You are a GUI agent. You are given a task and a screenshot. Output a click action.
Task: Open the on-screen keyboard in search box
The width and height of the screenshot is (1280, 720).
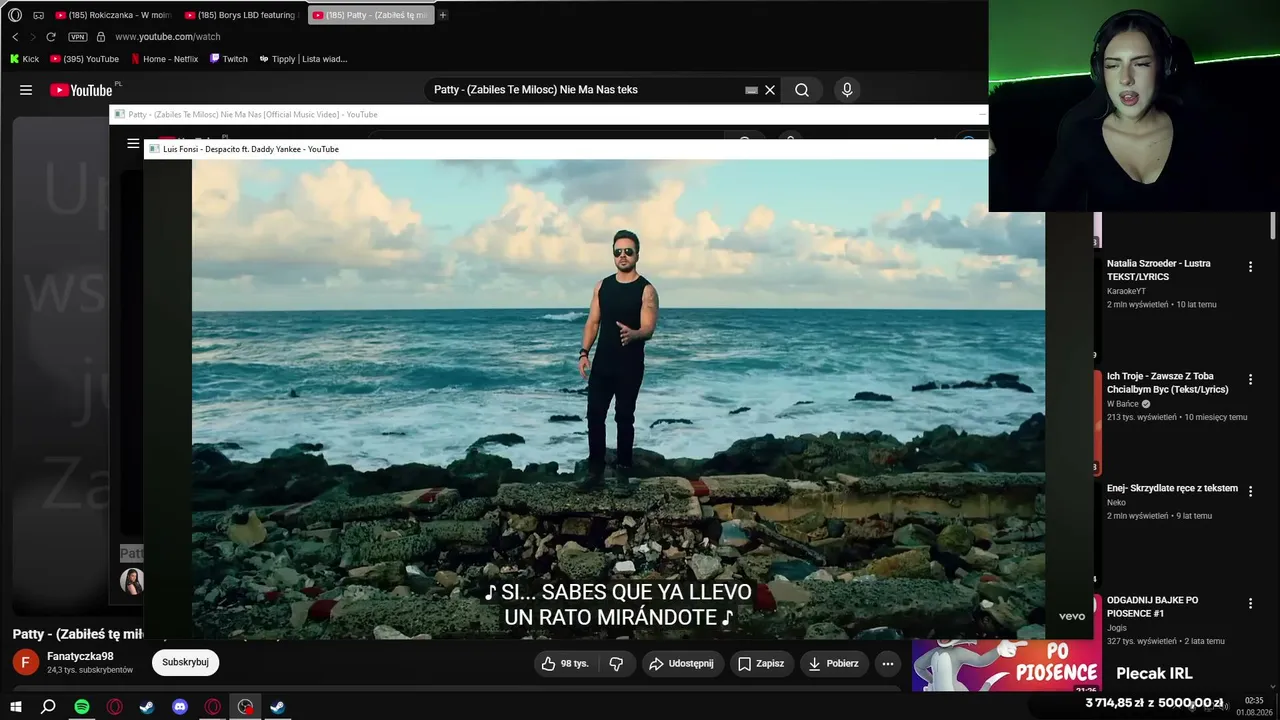(751, 90)
